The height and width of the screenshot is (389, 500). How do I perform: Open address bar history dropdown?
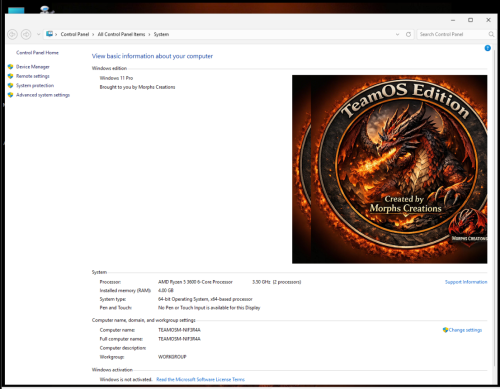[397, 34]
